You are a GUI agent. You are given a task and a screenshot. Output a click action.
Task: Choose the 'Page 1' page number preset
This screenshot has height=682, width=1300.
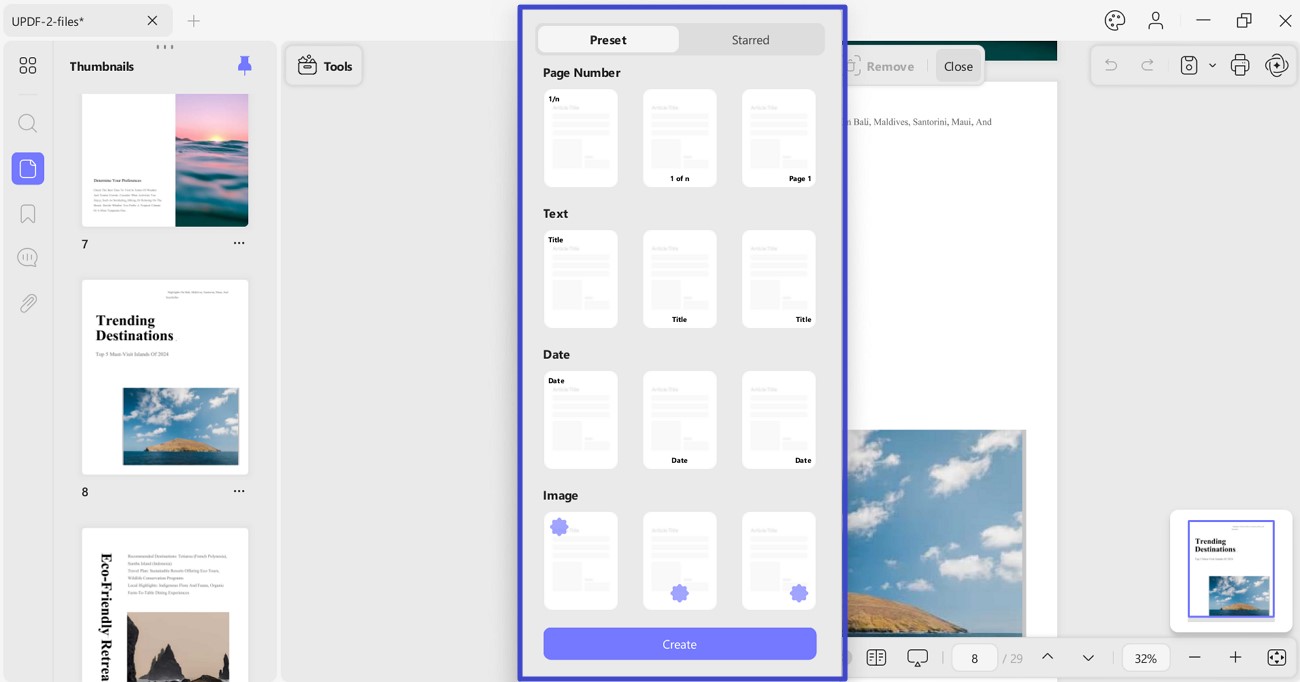pyautogui.click(x=779, y=138)
